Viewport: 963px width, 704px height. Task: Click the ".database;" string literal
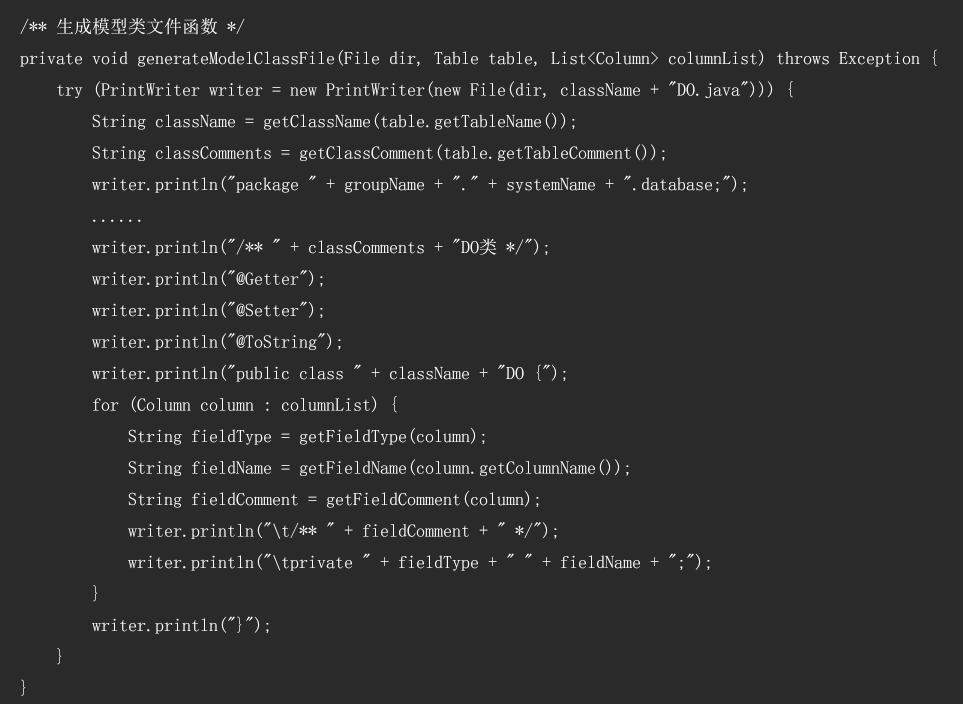tap(680, 185)
